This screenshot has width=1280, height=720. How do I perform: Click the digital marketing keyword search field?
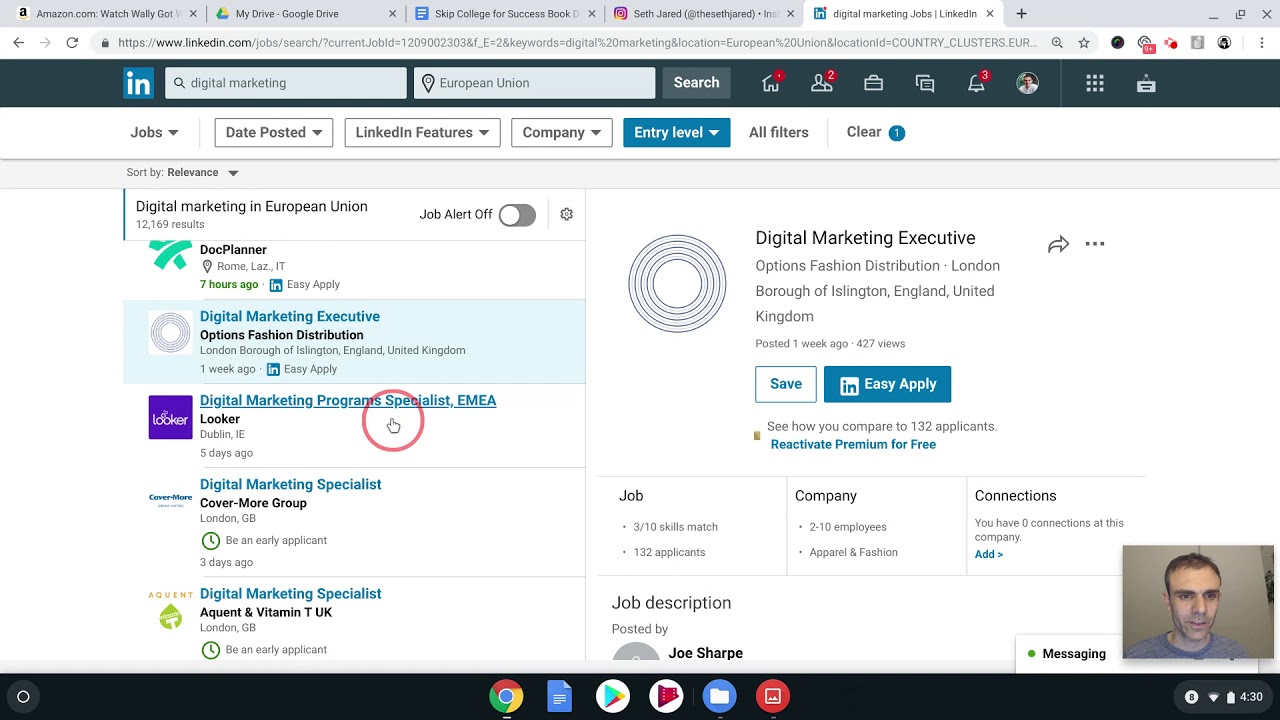286,83
